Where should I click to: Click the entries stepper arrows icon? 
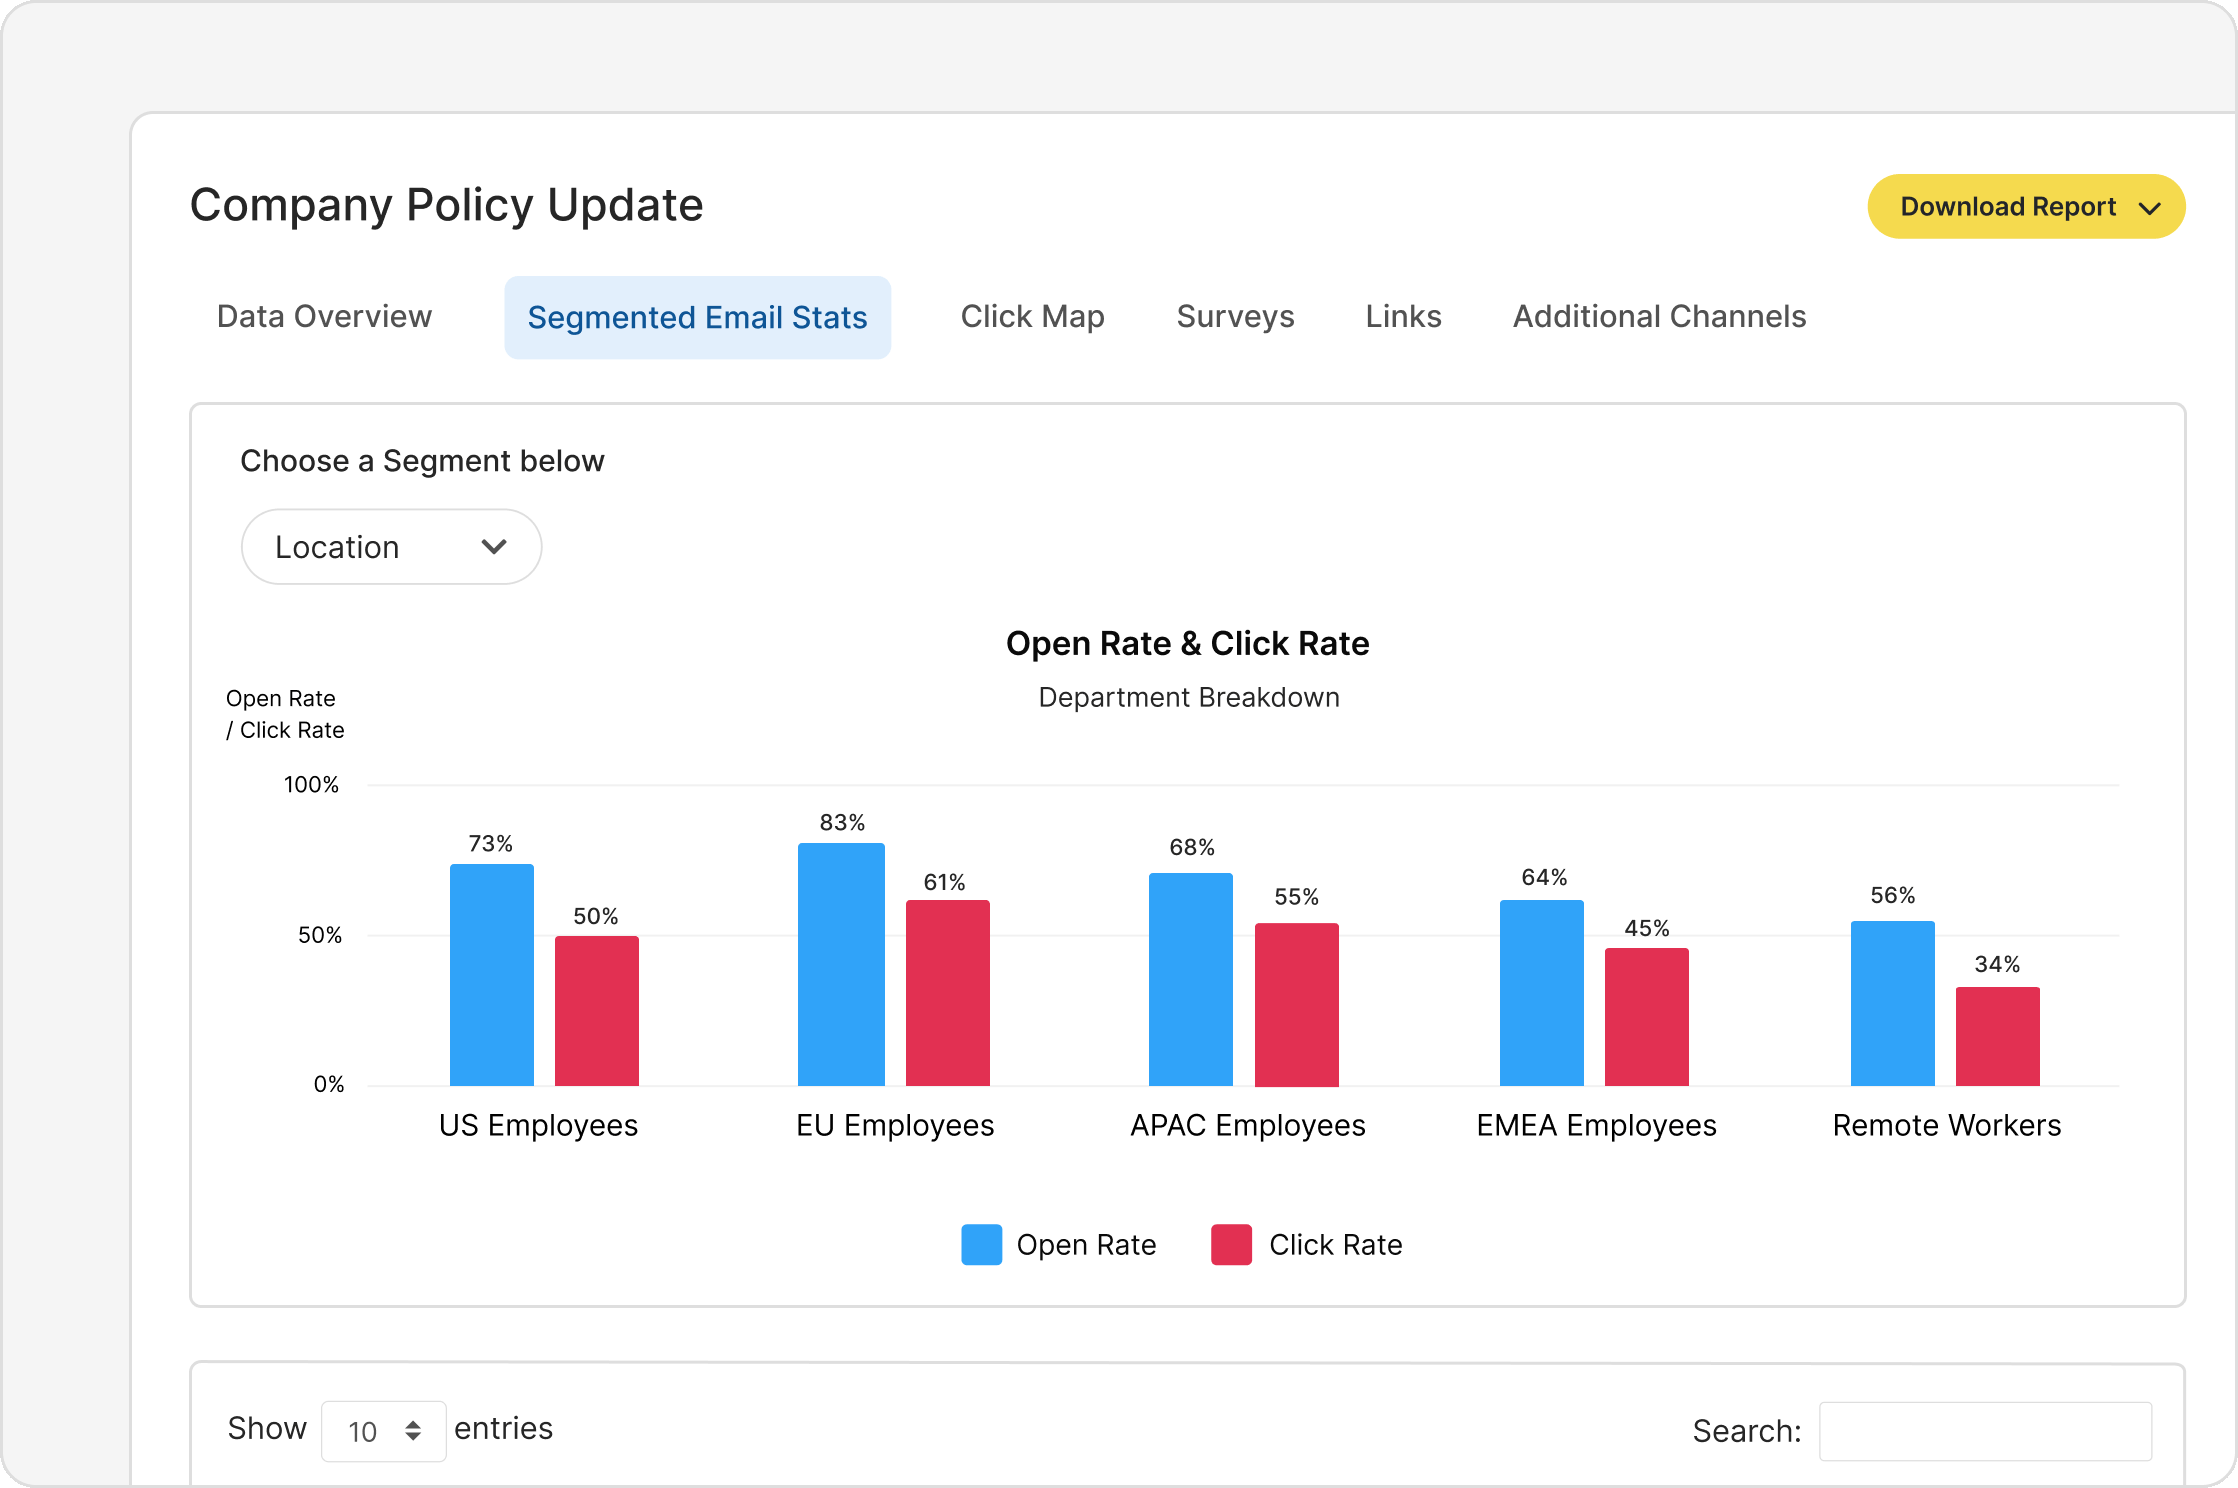tap(413, 1431)
